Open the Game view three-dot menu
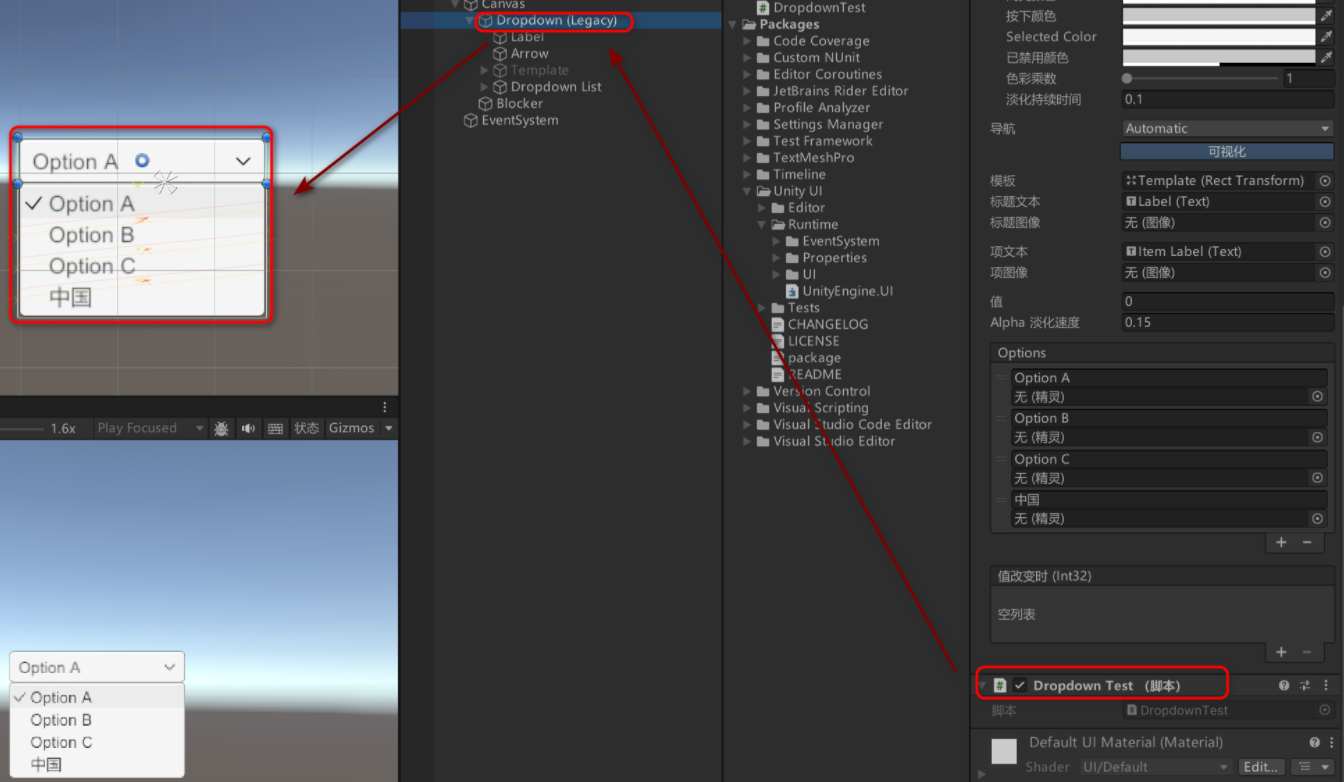The width and height of the screenshot is (1344, 782). pyautogui.click(x=385, y=407)
